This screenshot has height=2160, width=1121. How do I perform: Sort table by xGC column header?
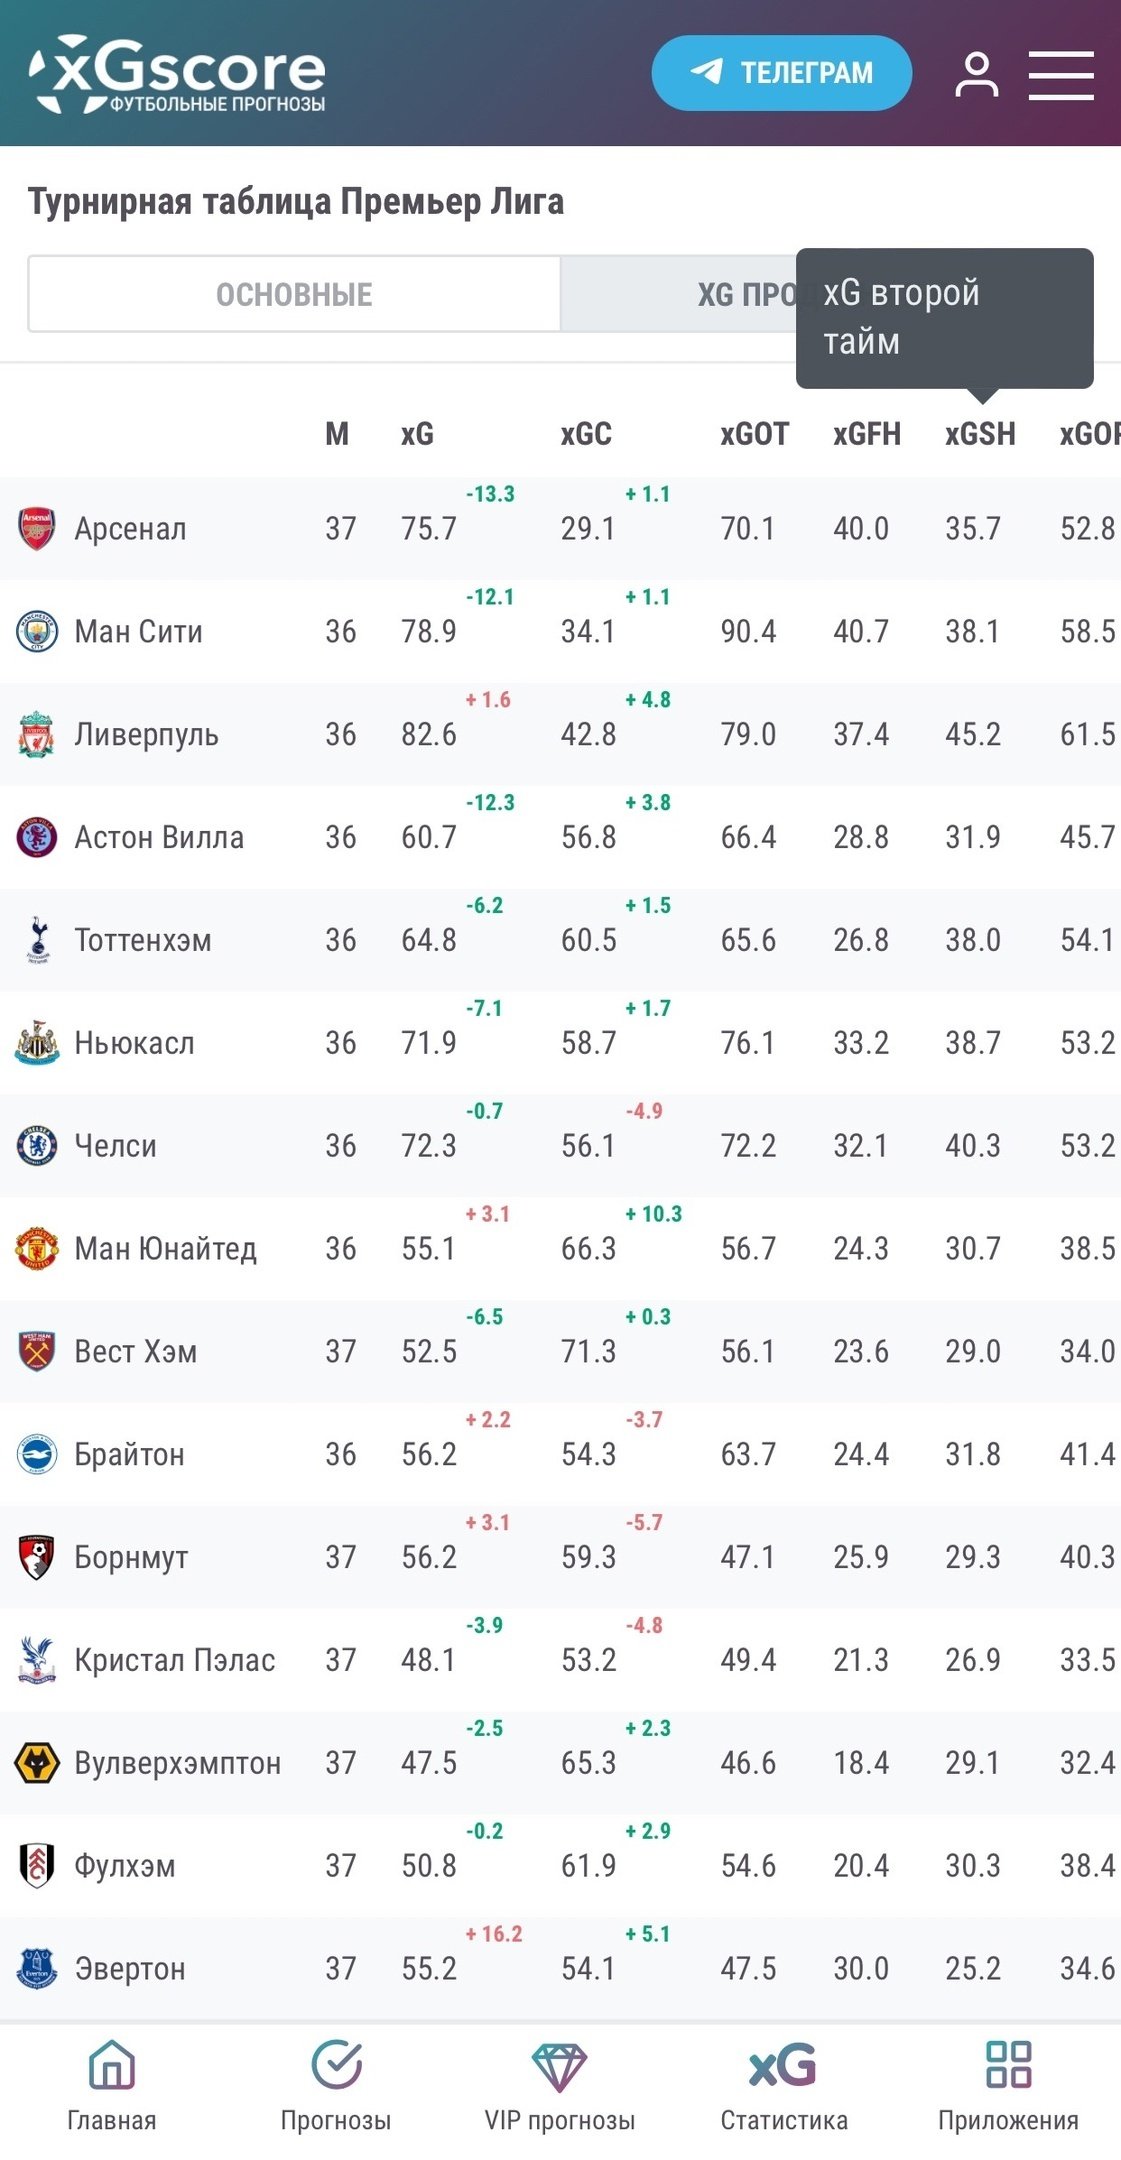[585, 434]
